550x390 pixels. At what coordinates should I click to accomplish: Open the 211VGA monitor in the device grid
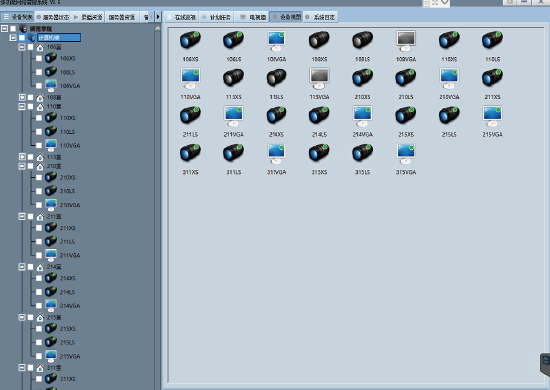coord(234,115)
